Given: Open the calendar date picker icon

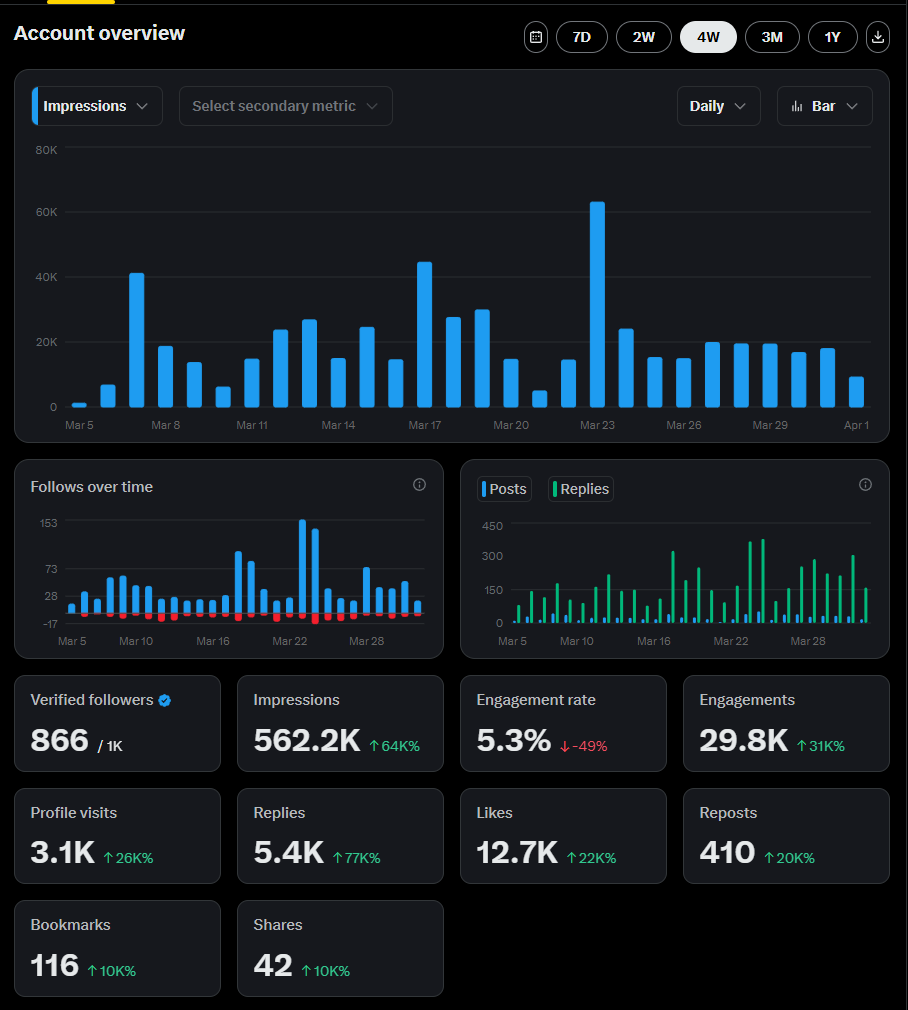Looking at the screenshot, I should pos(536,37).
